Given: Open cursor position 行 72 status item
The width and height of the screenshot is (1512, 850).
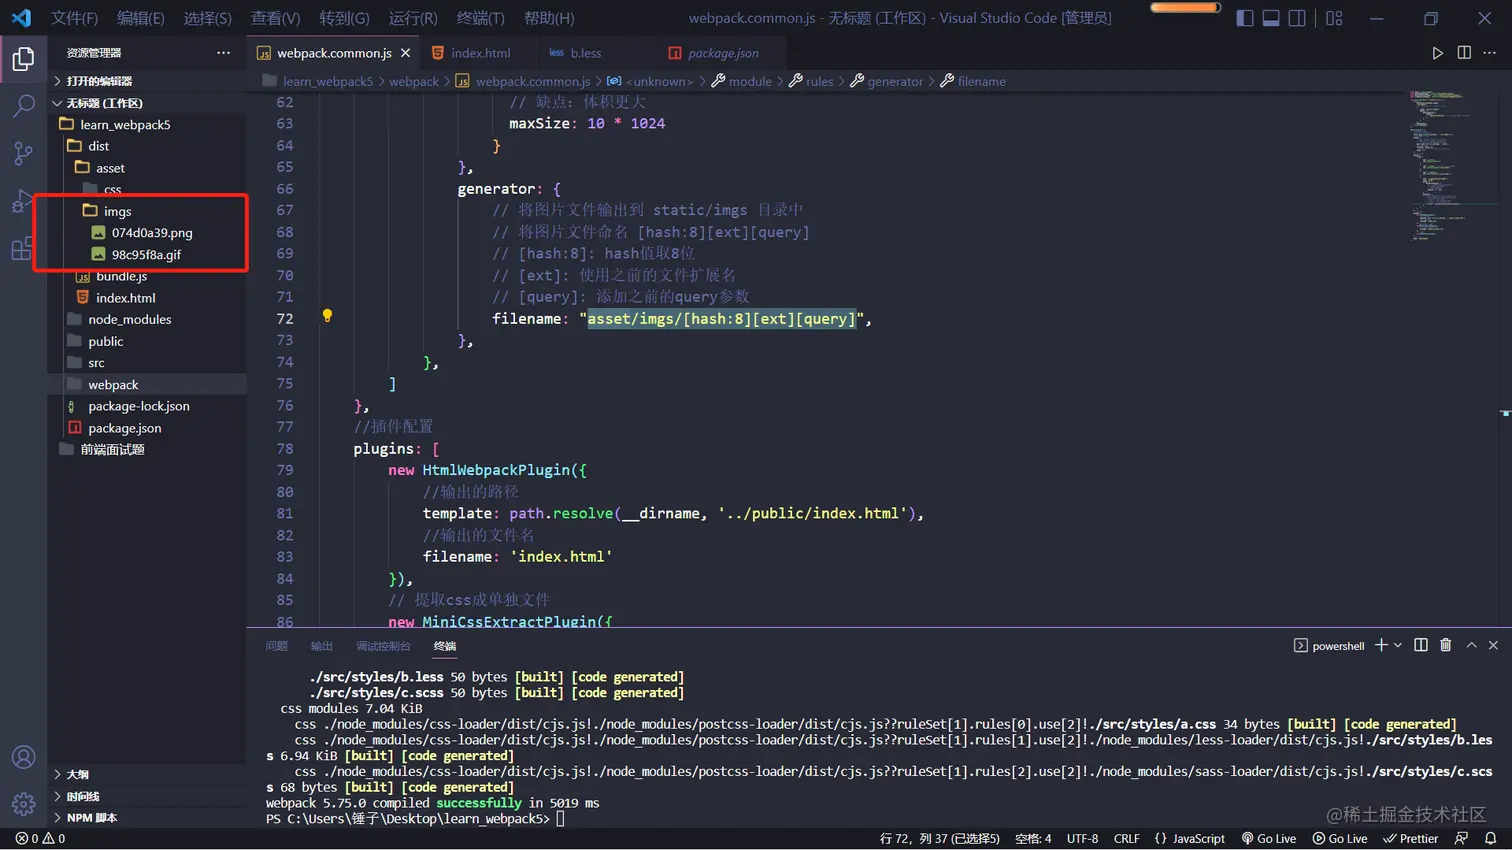Looking at the screenshot, I should point(939,839).
